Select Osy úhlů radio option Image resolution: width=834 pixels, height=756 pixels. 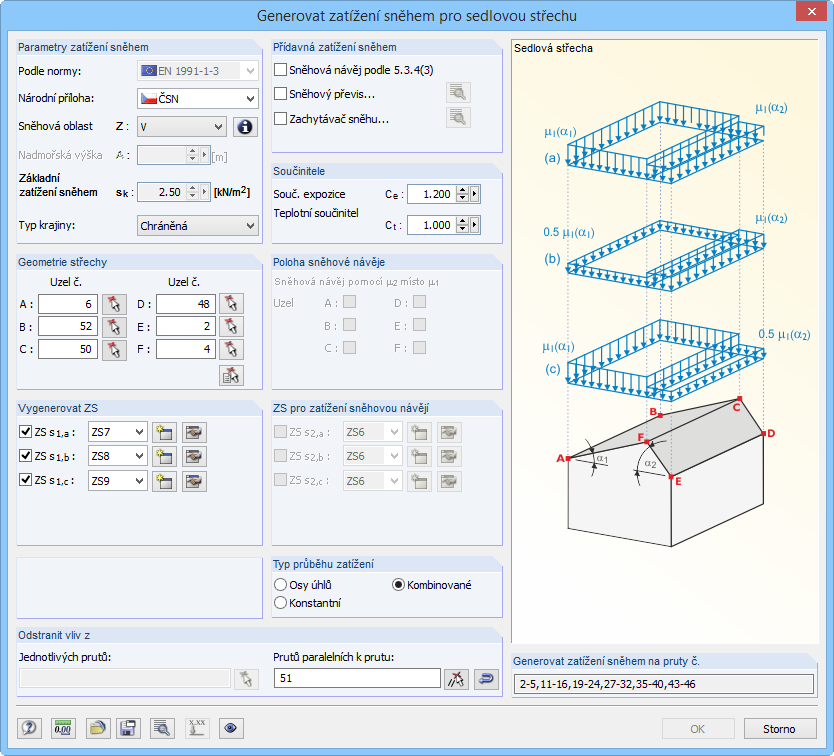pyautogui.click(x=280, y=585)
